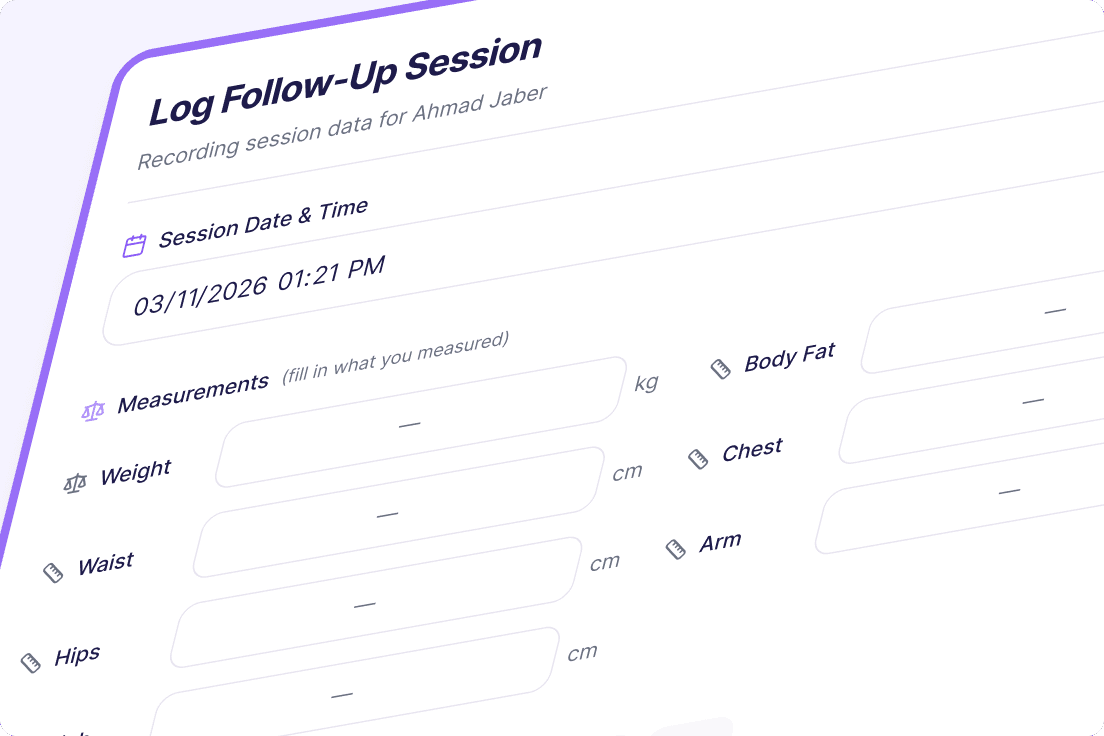Click the Measurements section label

coord(193,394)
